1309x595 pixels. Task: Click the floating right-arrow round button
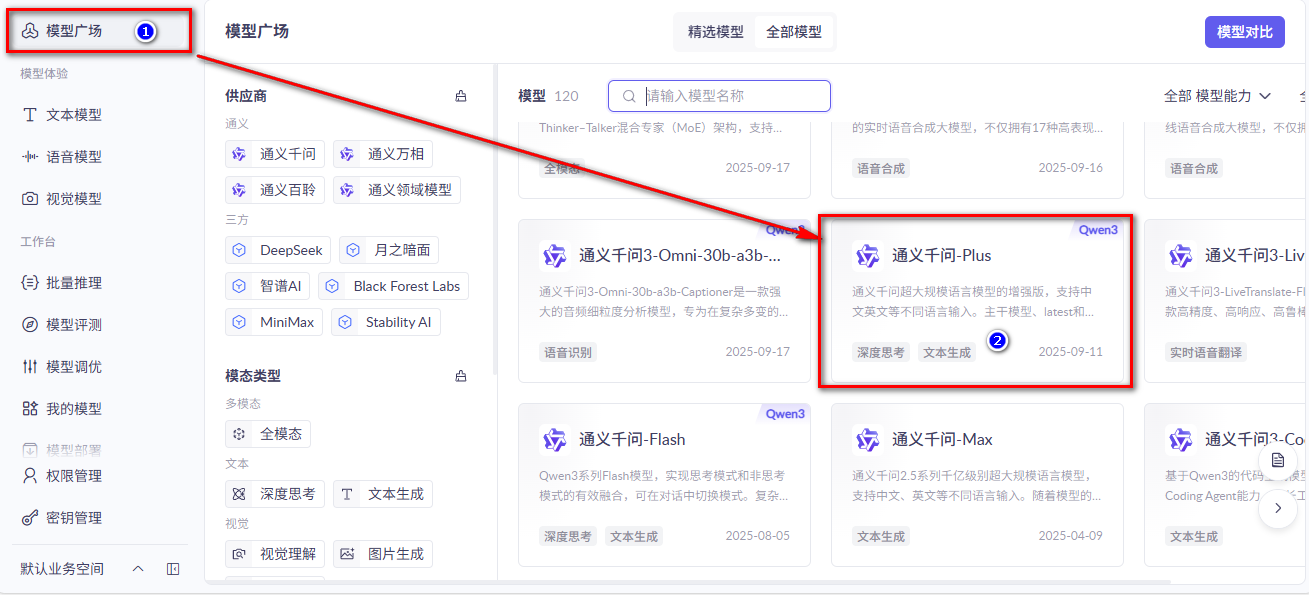pyautogui.click(x=1277, y=508)
